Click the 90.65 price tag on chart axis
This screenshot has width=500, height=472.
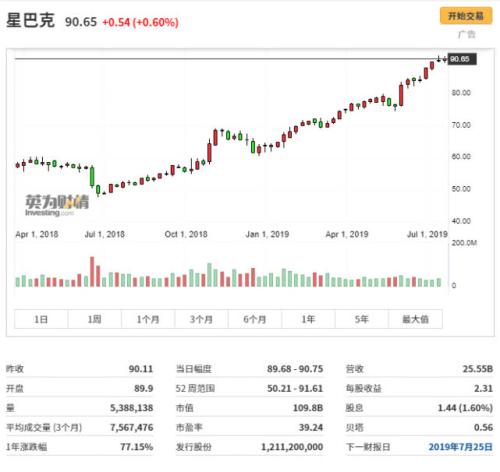click(x=462, y=59)
